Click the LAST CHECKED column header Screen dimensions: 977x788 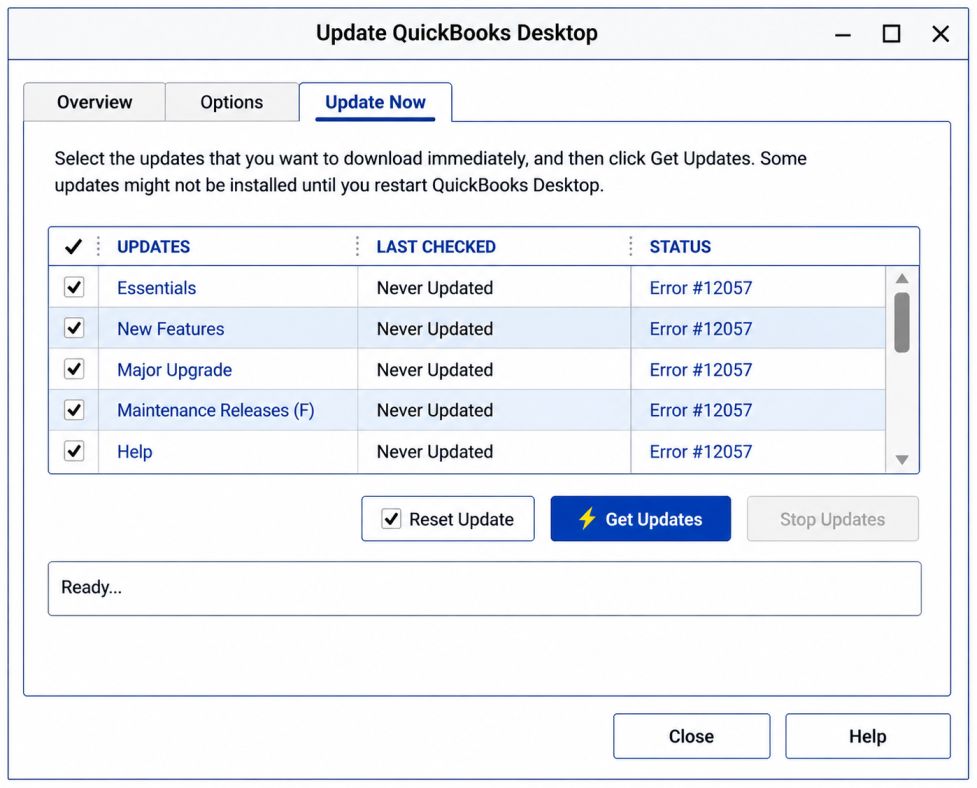pos(436,247)
